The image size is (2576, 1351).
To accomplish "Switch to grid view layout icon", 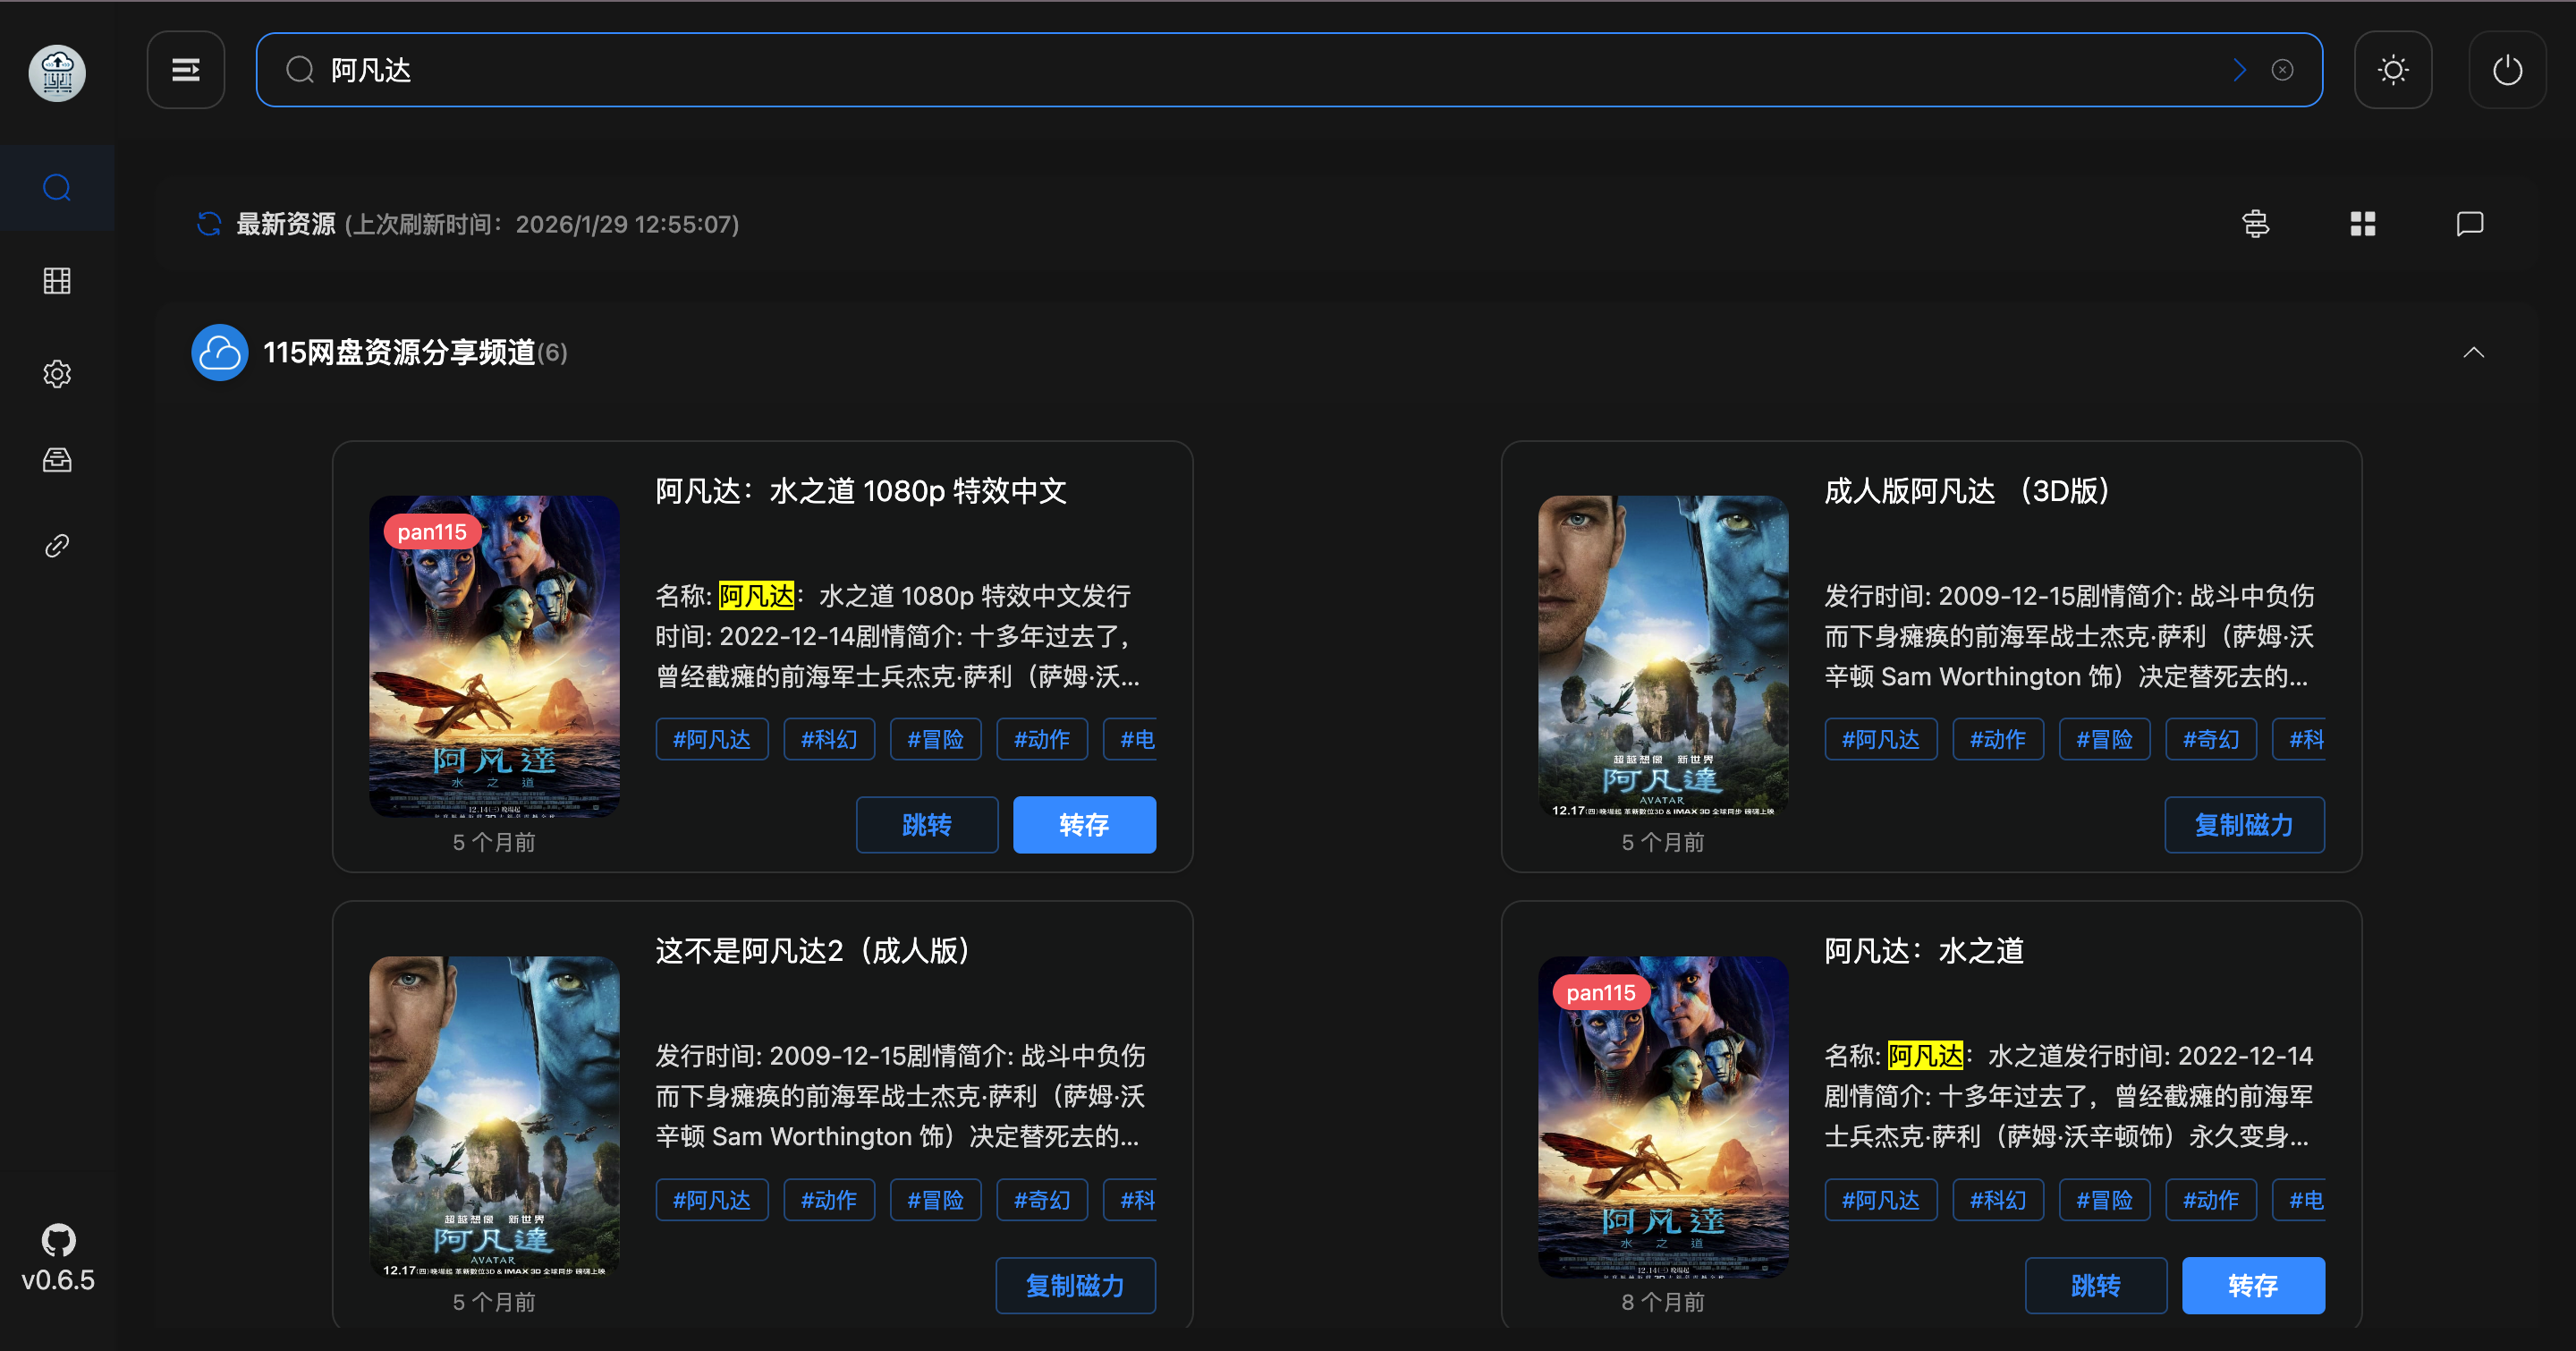I will 2362,224.
